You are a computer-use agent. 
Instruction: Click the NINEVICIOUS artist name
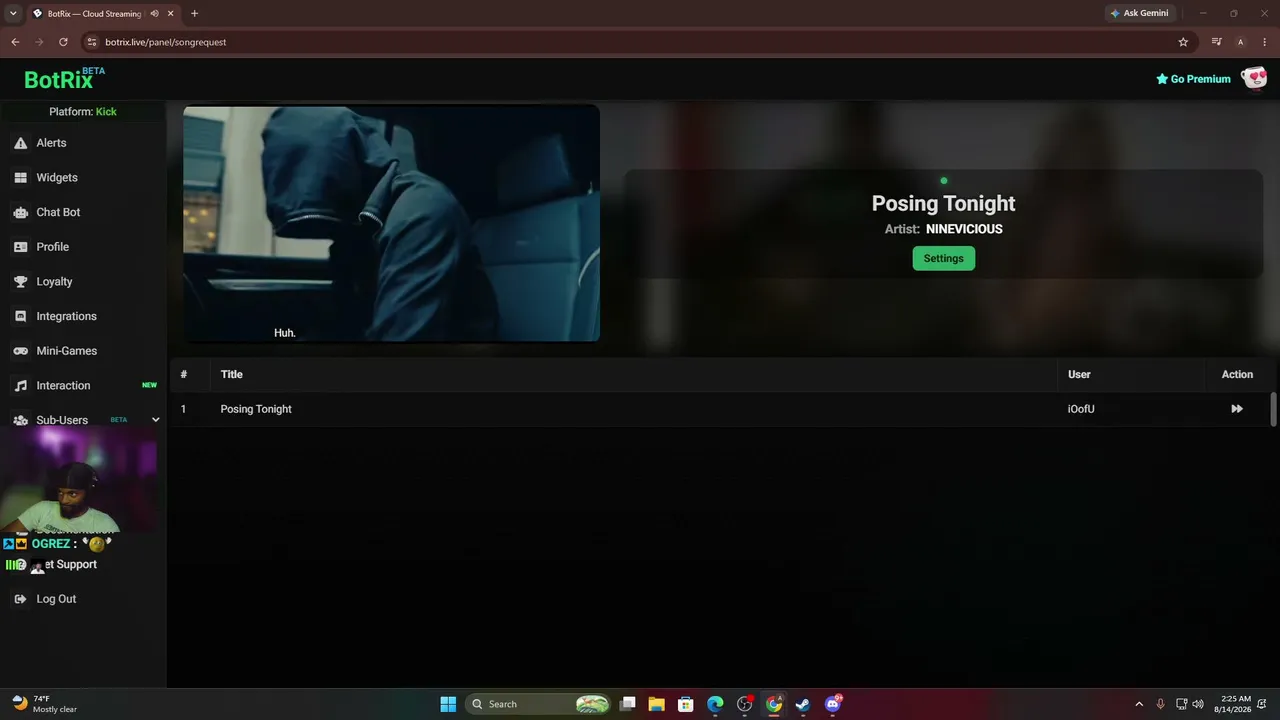(964, 229)
